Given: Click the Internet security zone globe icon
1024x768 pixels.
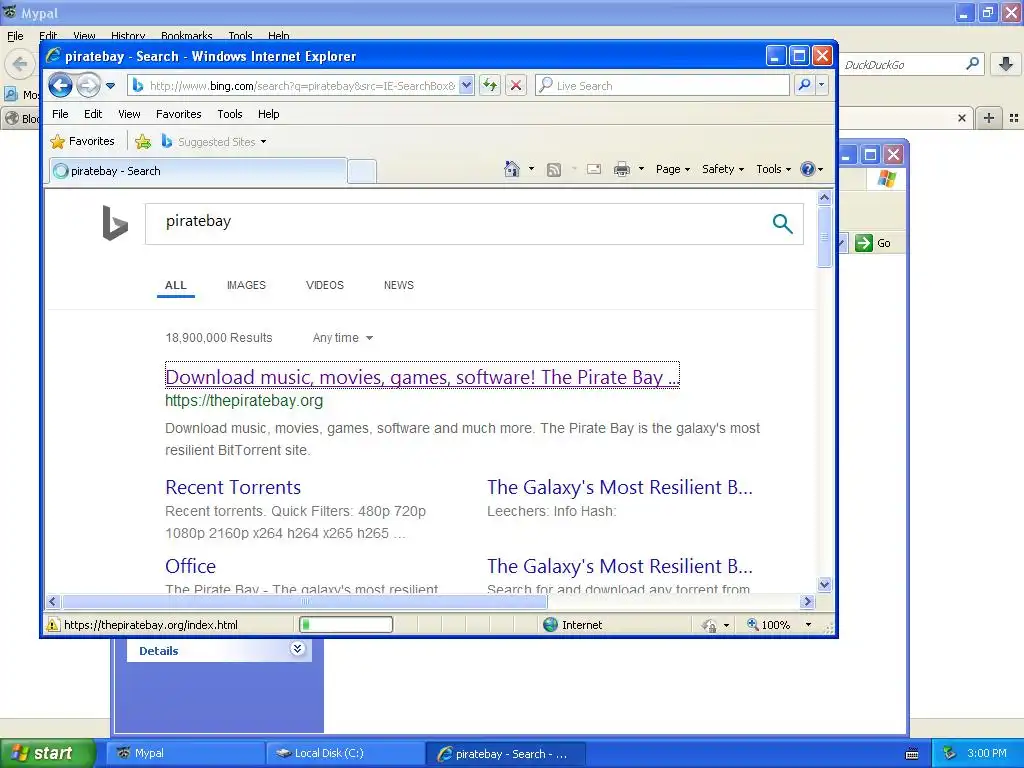Looking at the screenshot, I should [x=551, y=625].
